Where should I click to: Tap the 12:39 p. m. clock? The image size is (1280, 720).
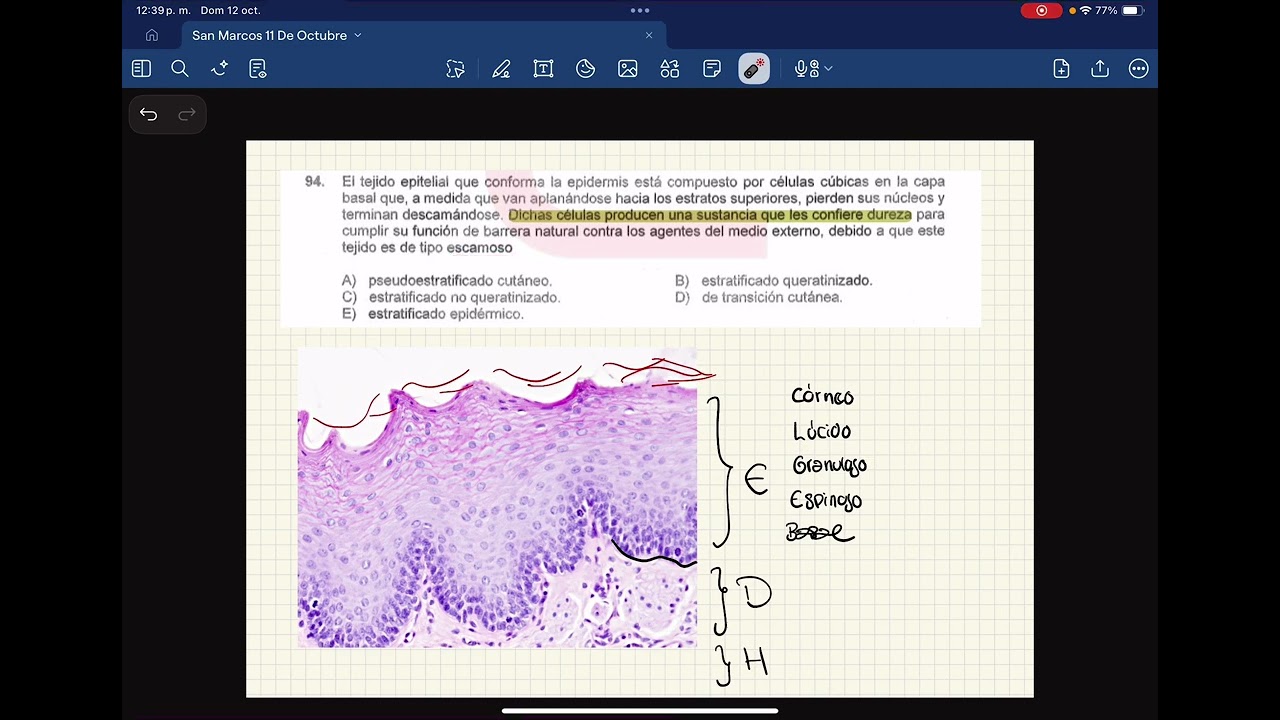click(163, 10)
